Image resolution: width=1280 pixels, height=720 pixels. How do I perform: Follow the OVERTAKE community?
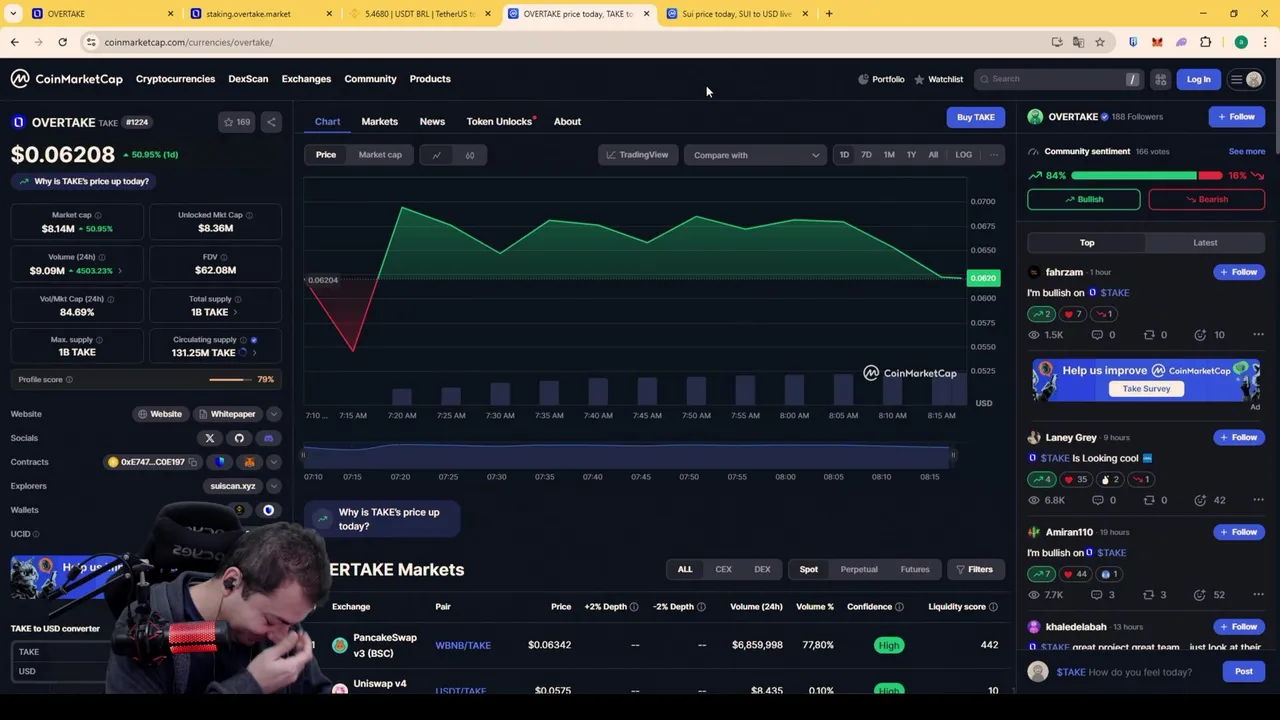1237,117
